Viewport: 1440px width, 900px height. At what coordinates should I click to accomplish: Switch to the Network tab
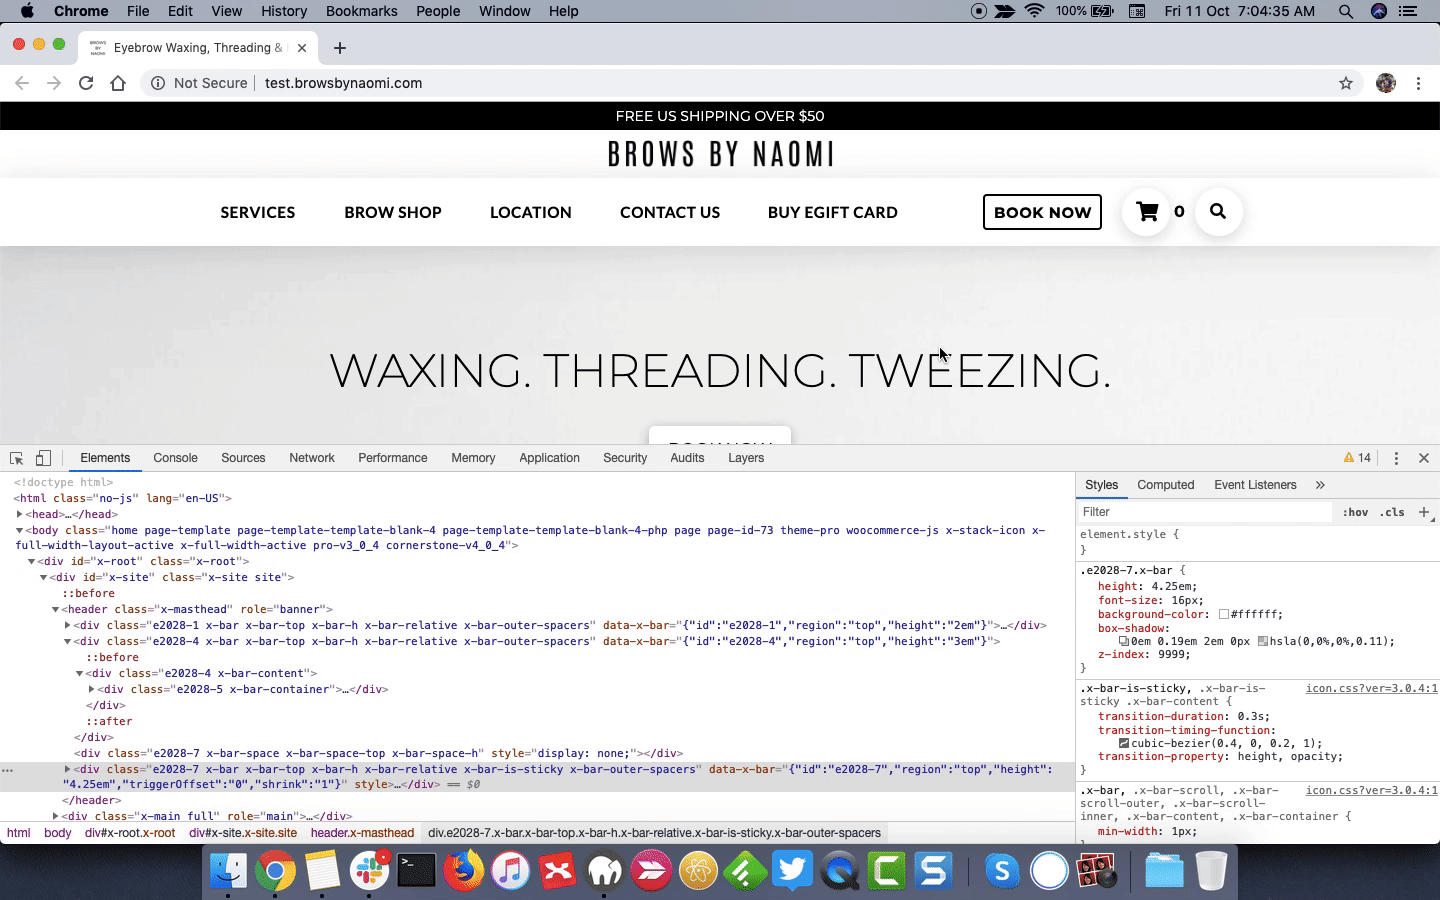(312, 458)
